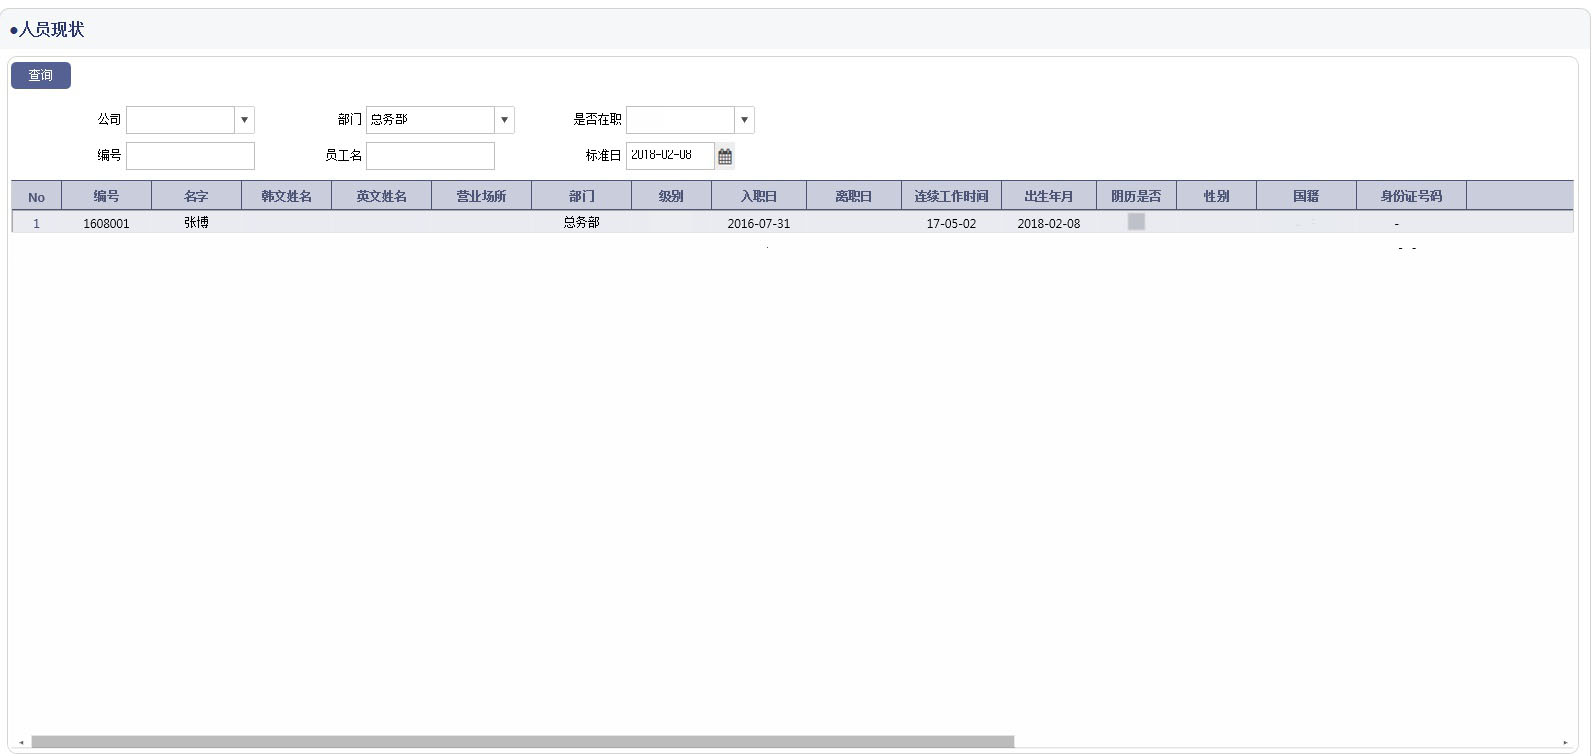Image resolution: width=1592 pixels, height=756 pixels.
Task: Expand the 部门 dropdown showing 总务部
Action: 504,120
